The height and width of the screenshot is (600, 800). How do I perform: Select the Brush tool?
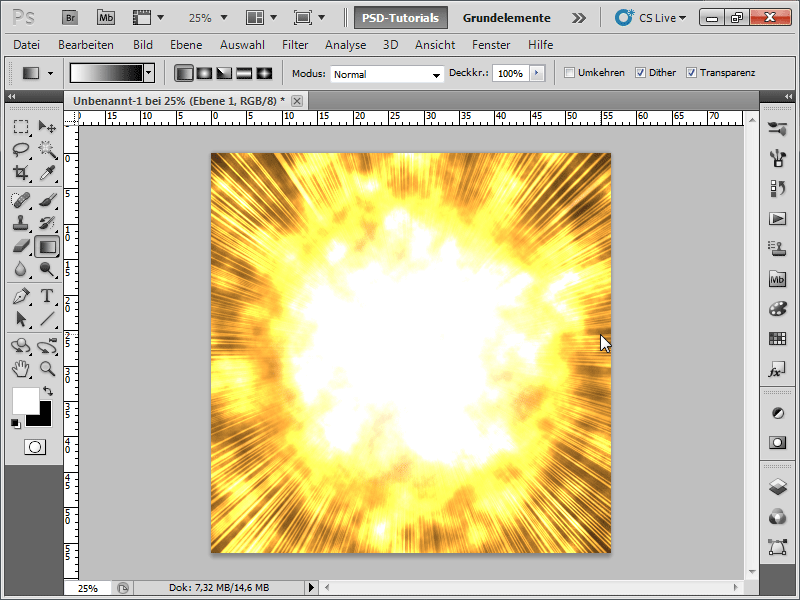point(47,199)
